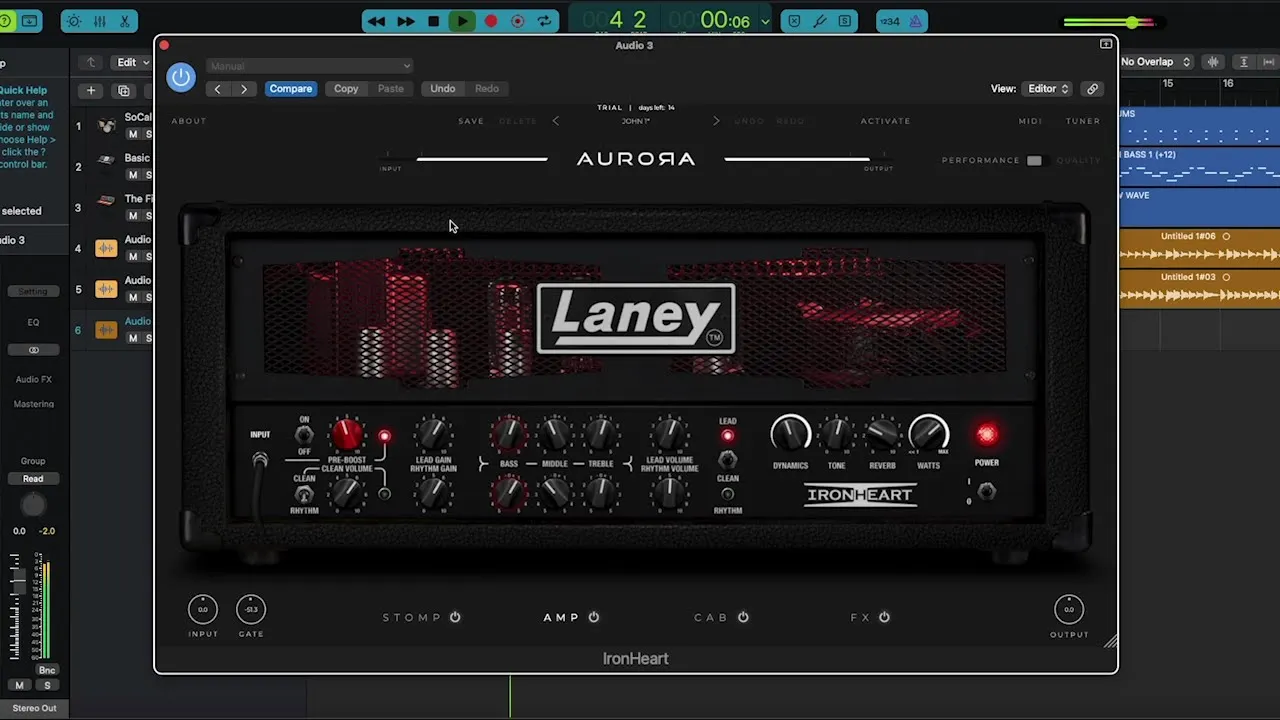Viewport: 1280px width, 720px height.
Task: Click the plugin link chain icon
Action: 1092,89
